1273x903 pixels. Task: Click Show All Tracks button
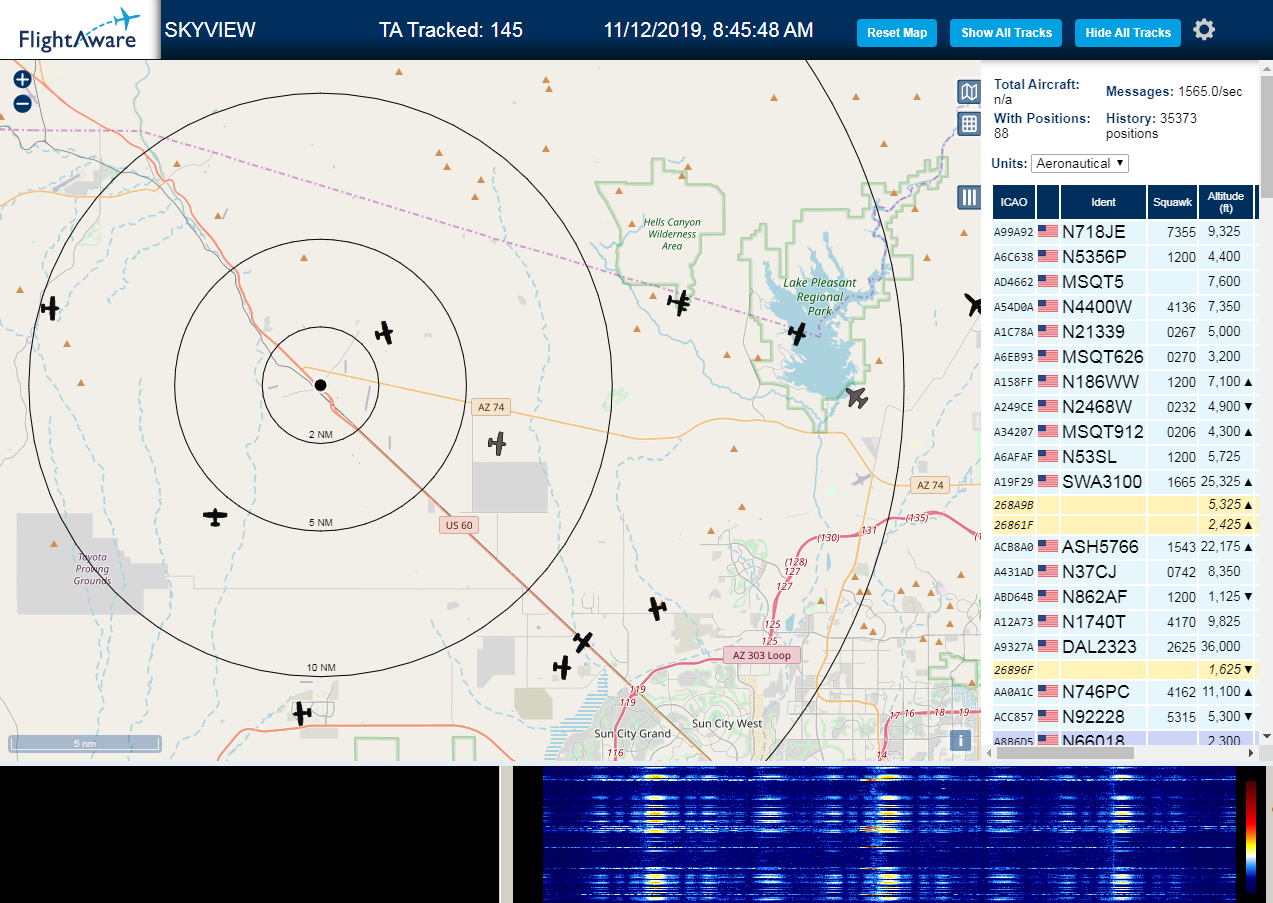1006,33
